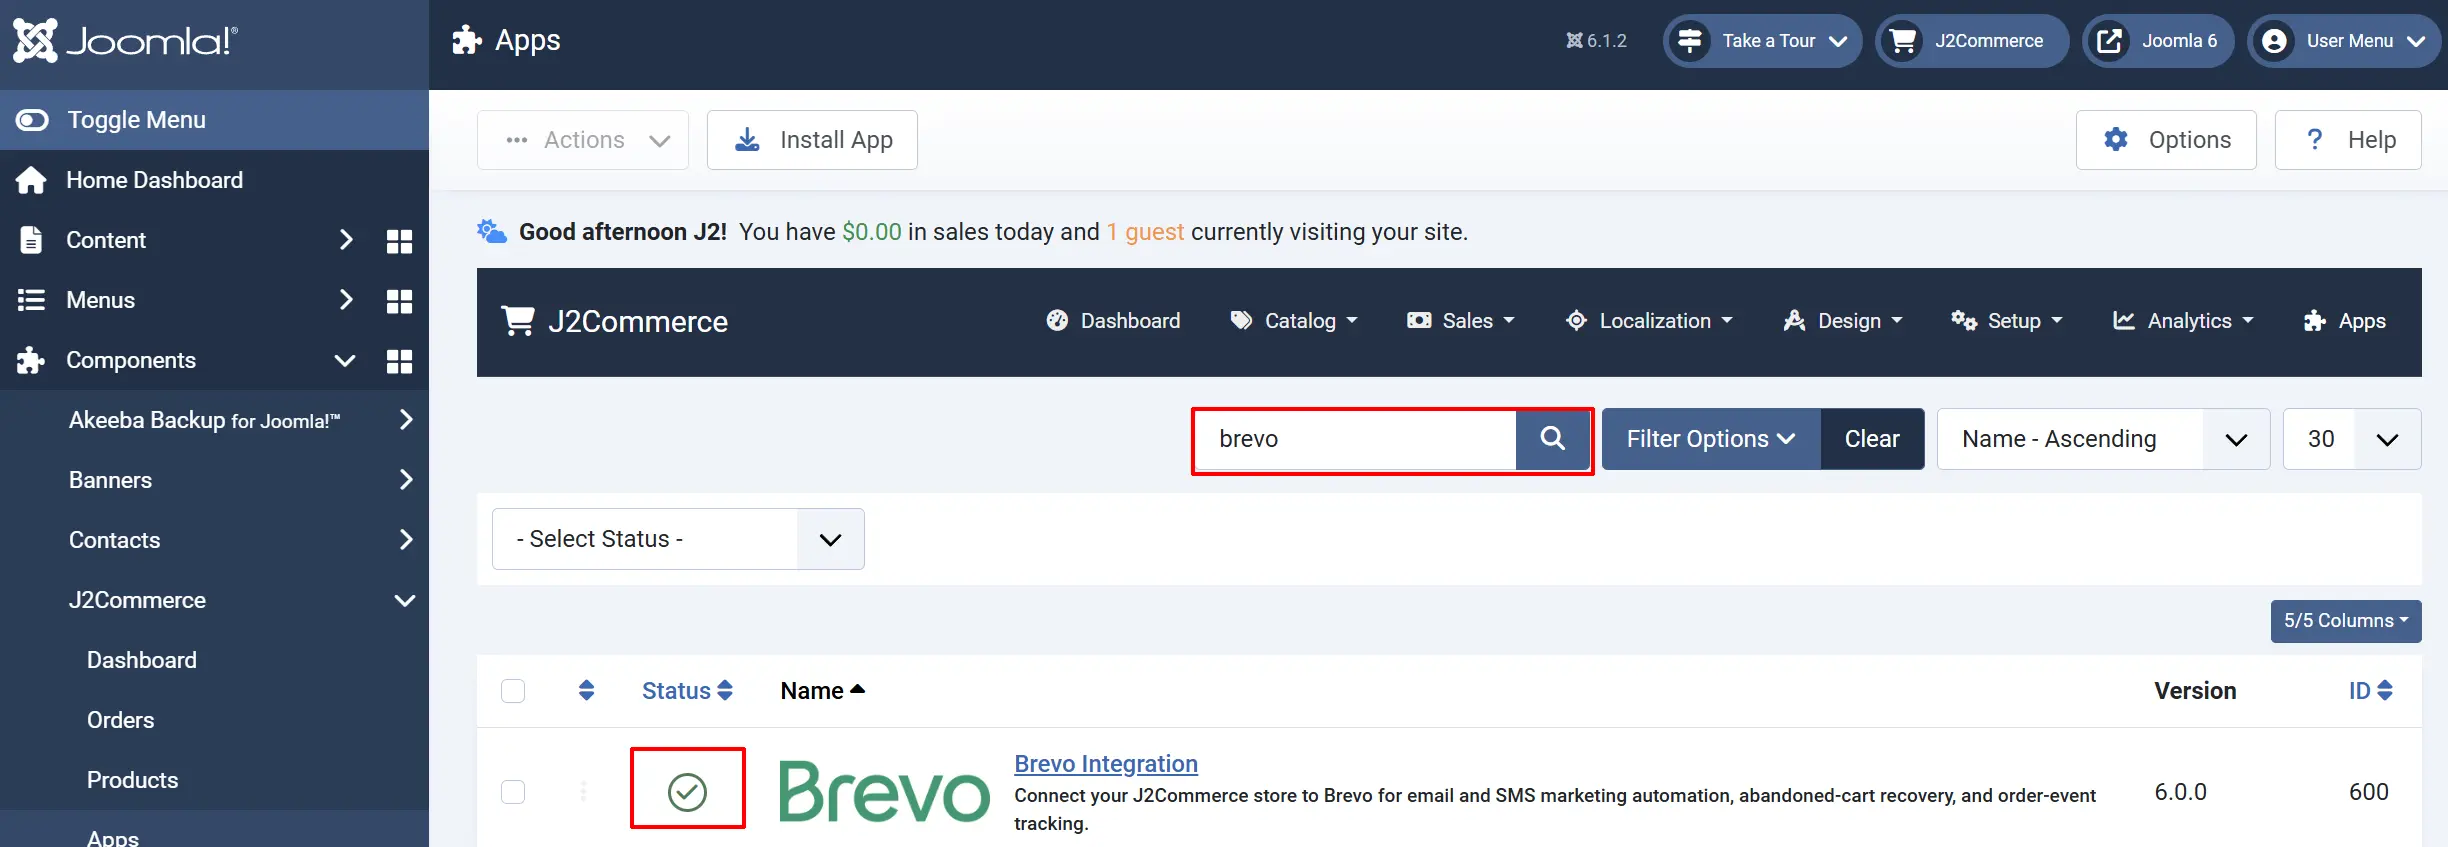
Task: Open the Menus dashboard grid icon
Action: click(399, 301)
